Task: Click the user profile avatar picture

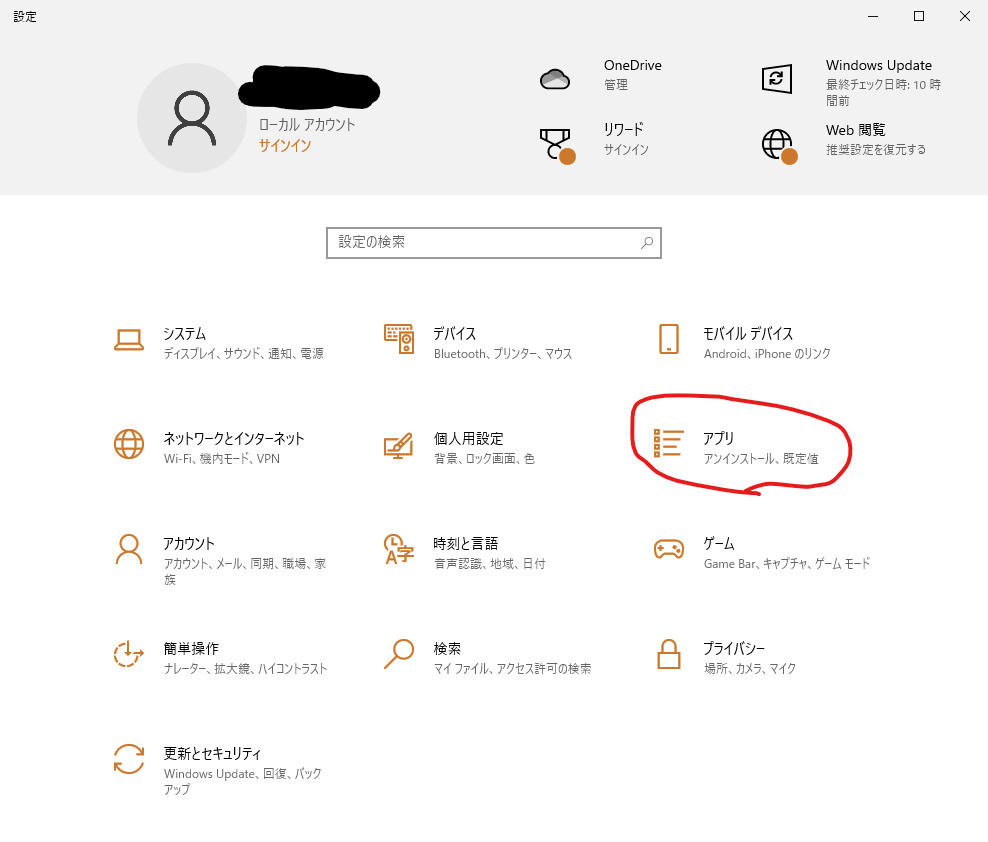Action: point(191,118)
